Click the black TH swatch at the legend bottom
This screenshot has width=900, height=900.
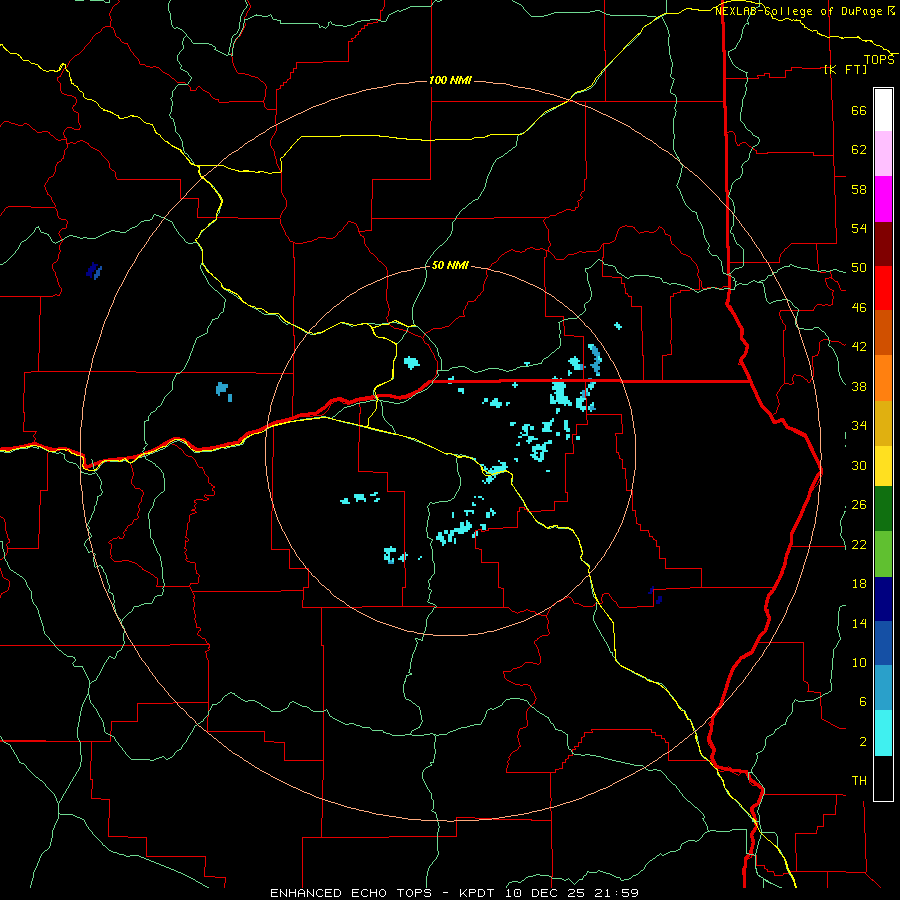click(x=883, y=778)
